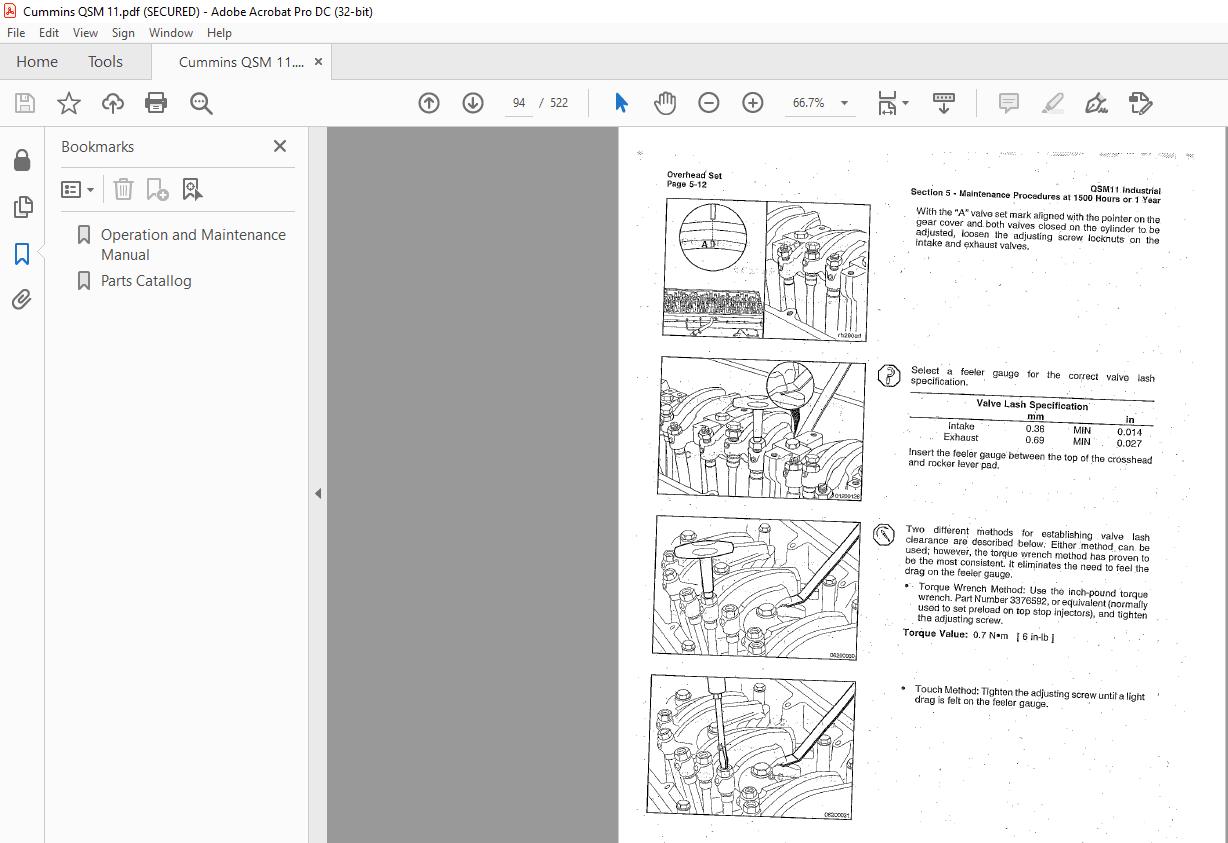Viewport: 1228px width, 843px height.
Task: Add a new bookmark
Action: click(x=154, y=189)
